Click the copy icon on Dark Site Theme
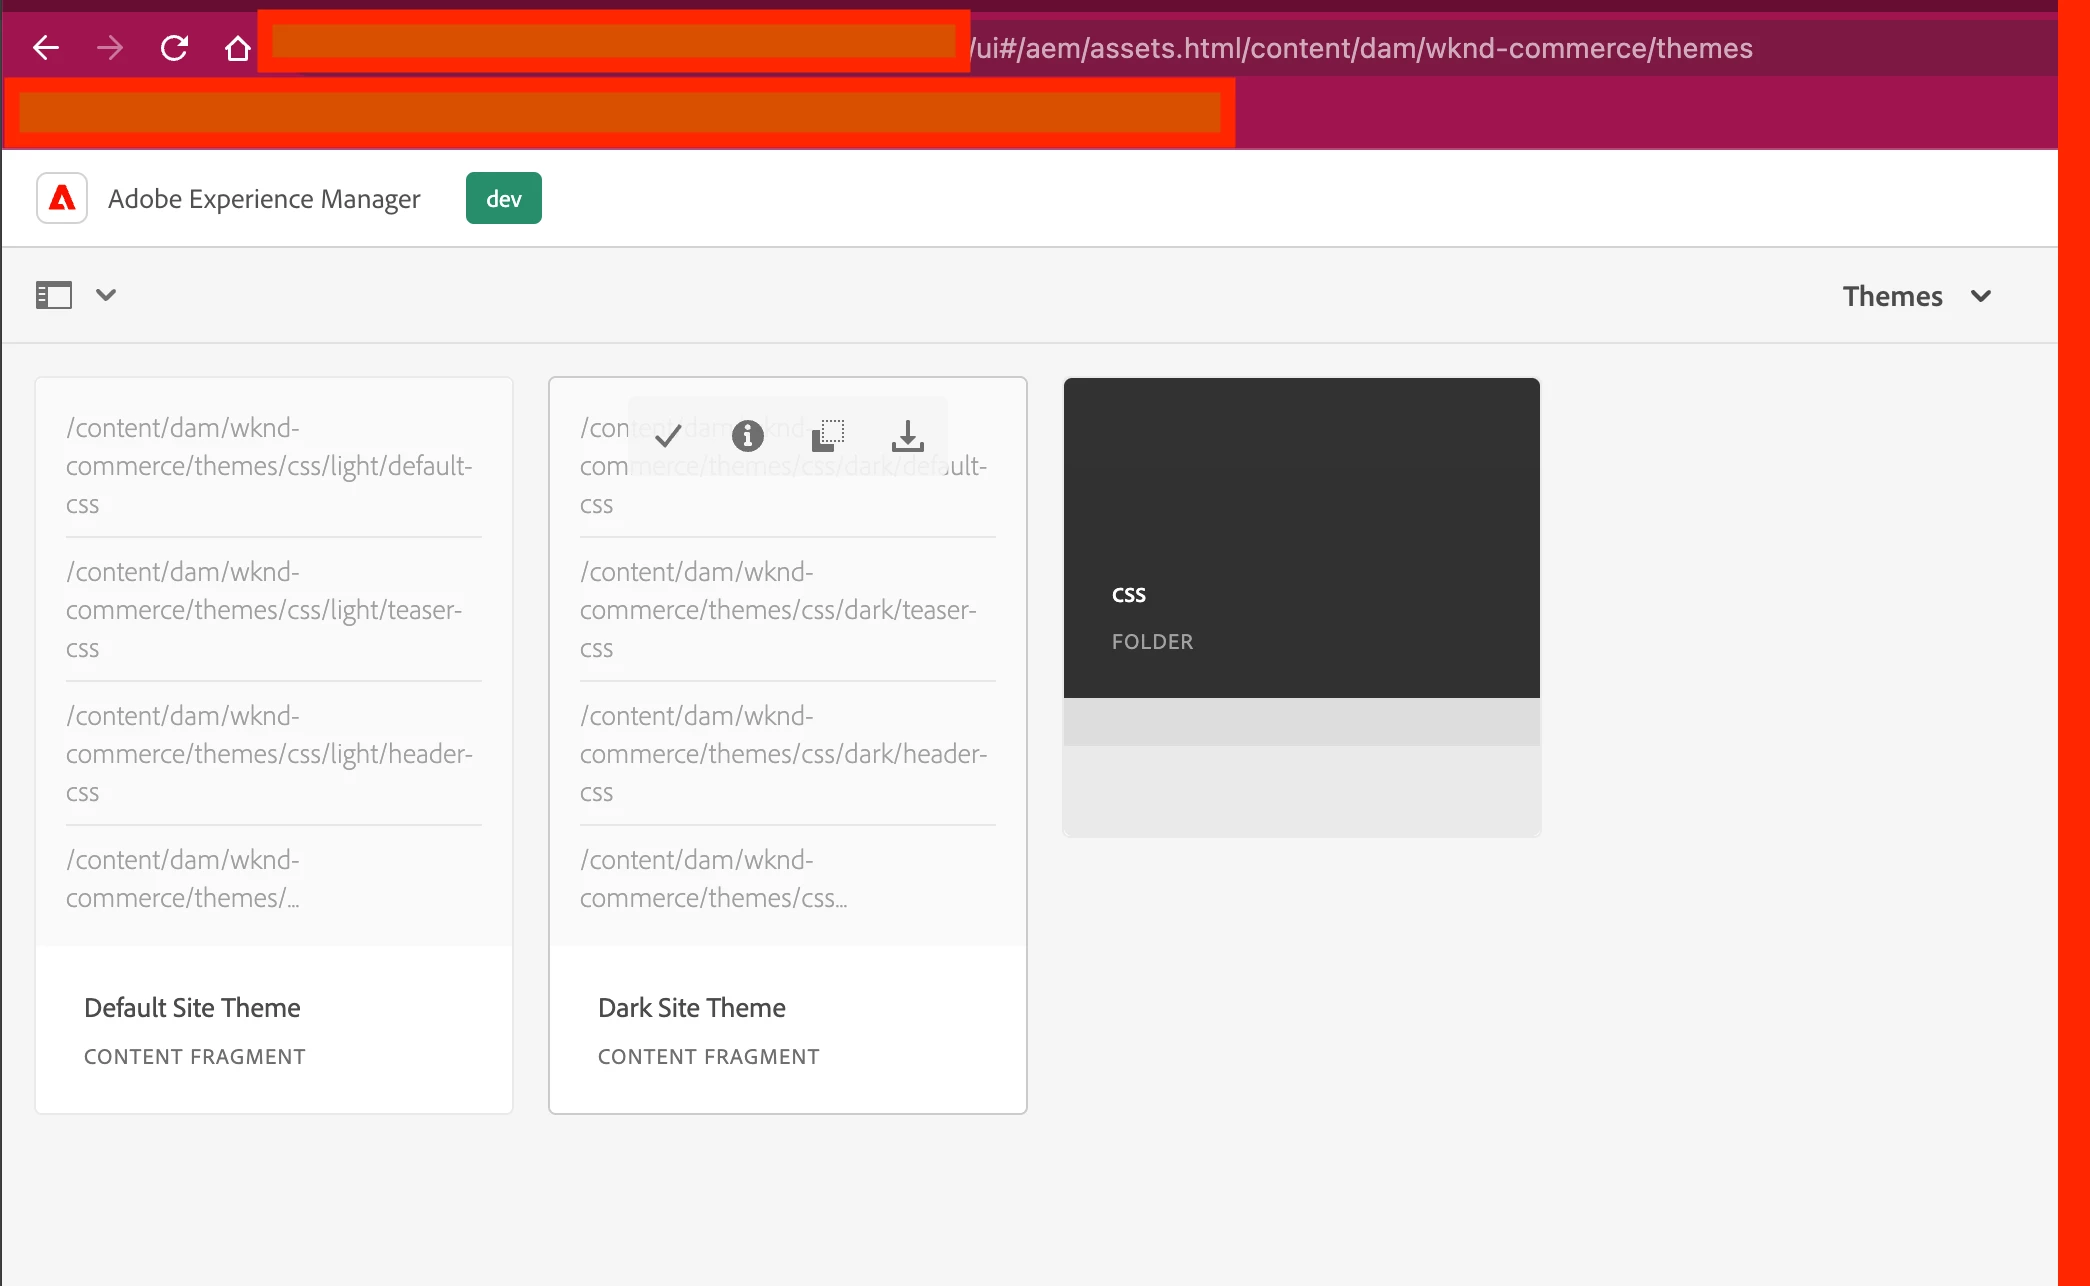This screenshot has height=1286, width=2090. pyautogui.click(x=827, y=435)
